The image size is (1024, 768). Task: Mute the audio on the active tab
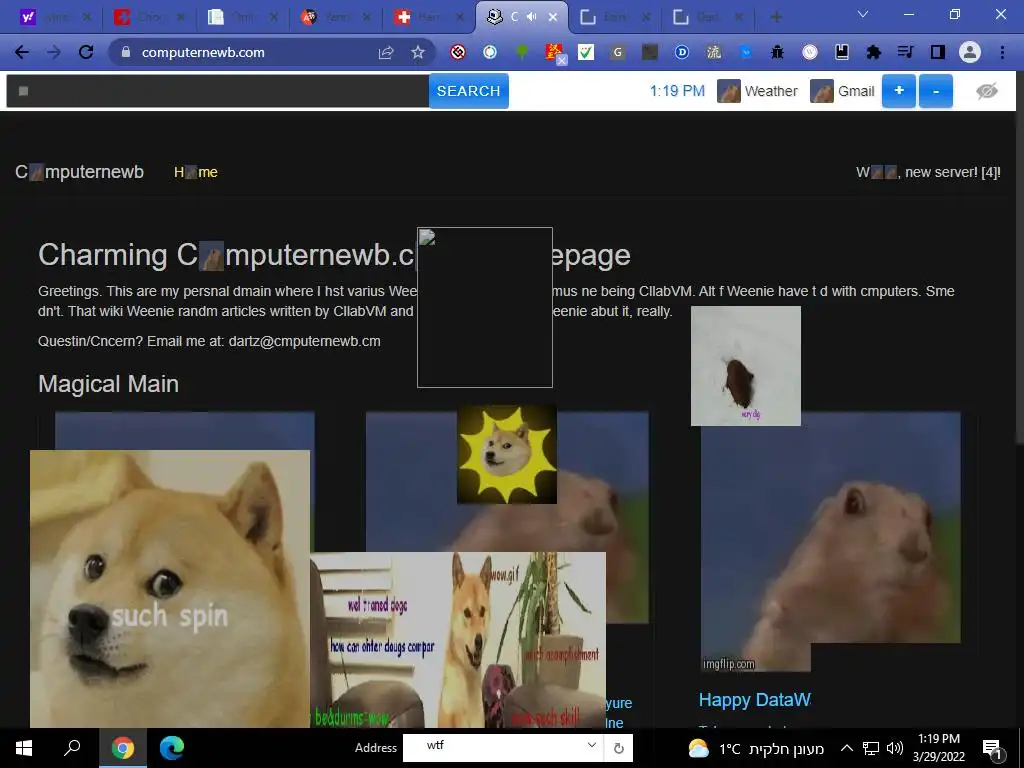click(x=532, y=17)
